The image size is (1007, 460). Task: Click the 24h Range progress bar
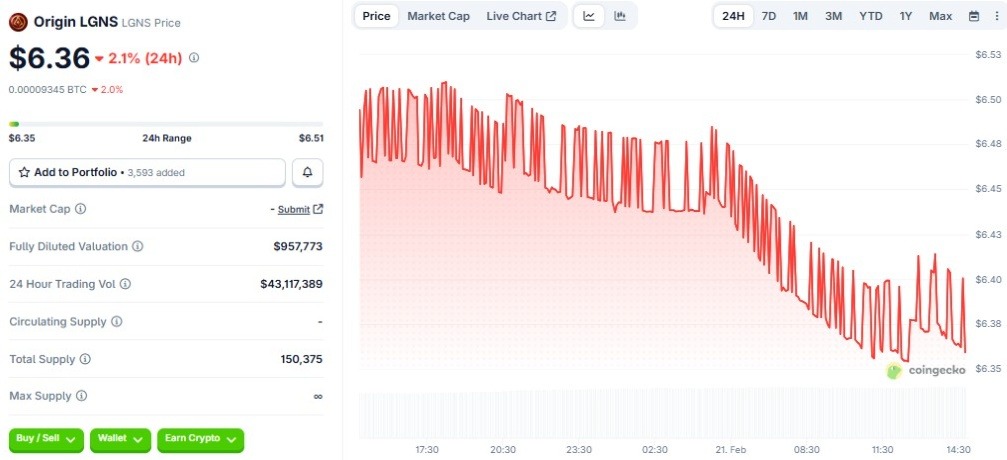166,124
